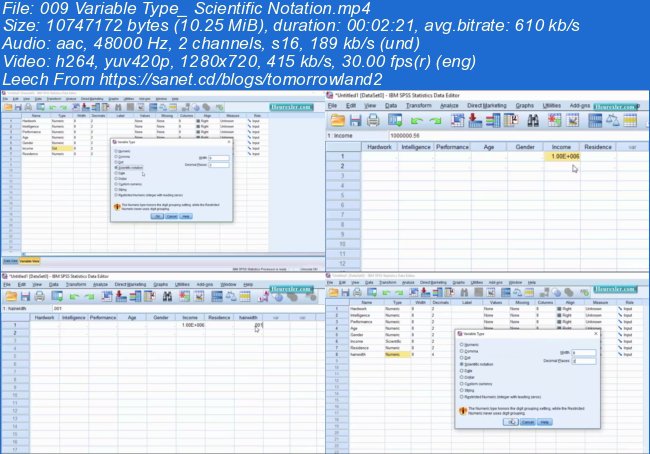Click binoculars Find icon in bottom-right panel
Image resolution: width=650 pixels, height=454 pixels.
click(464, 292)
